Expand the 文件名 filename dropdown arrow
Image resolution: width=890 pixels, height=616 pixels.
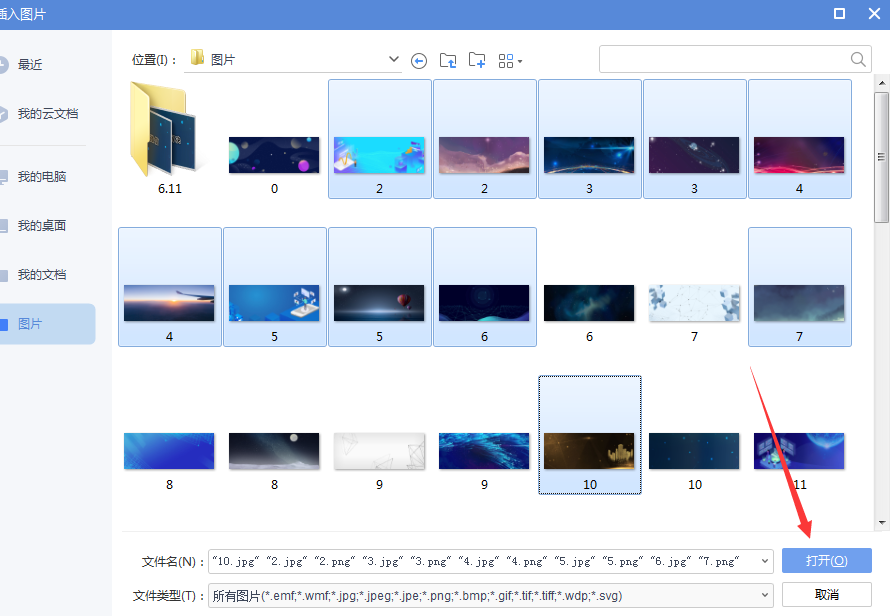[765, 561]
